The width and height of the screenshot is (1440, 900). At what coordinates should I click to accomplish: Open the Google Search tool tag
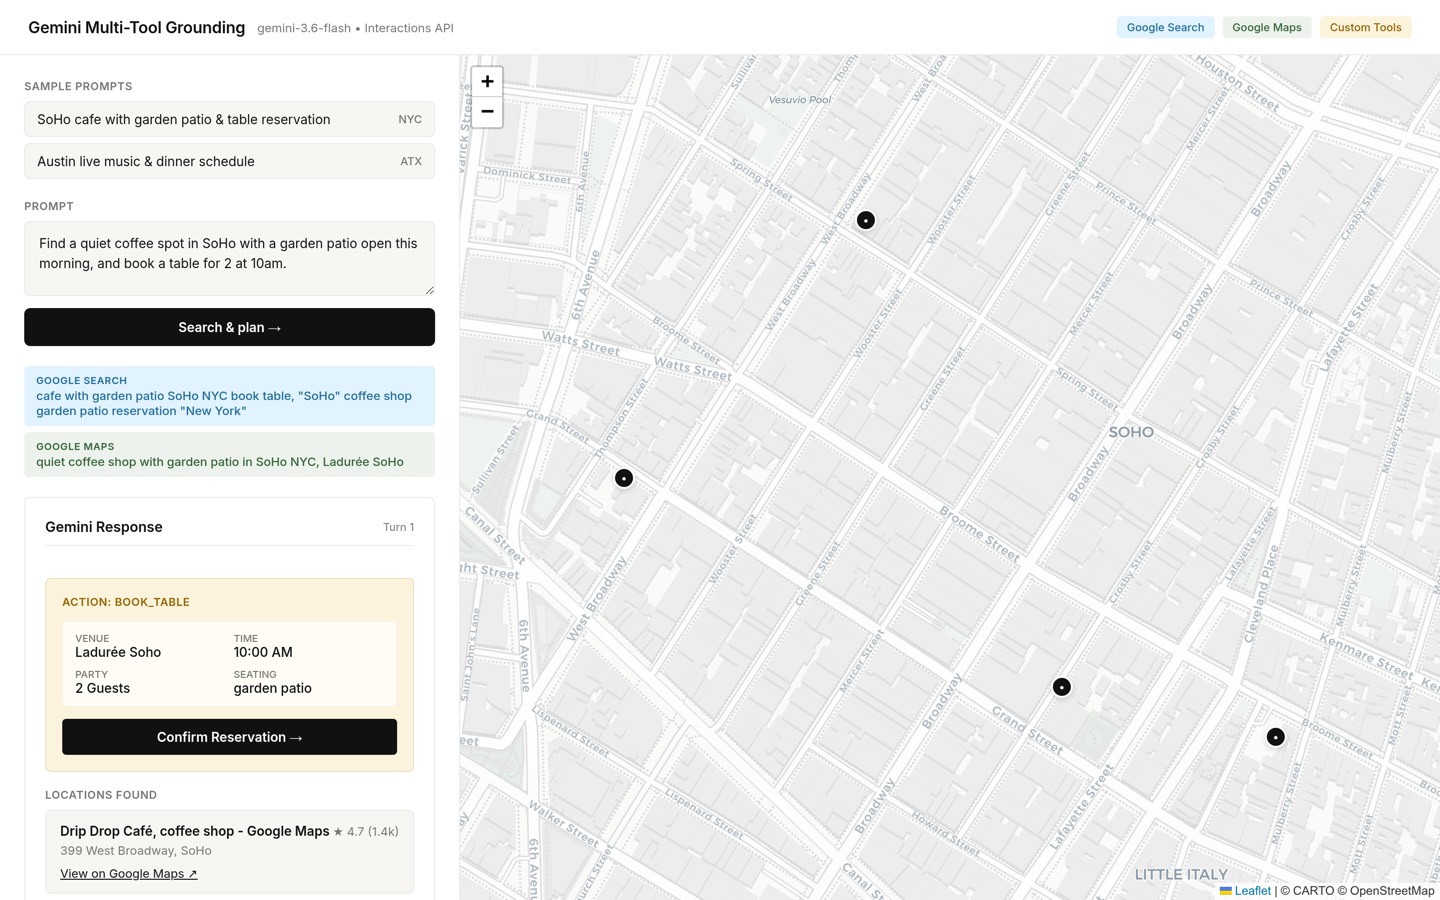(1165, 27)
